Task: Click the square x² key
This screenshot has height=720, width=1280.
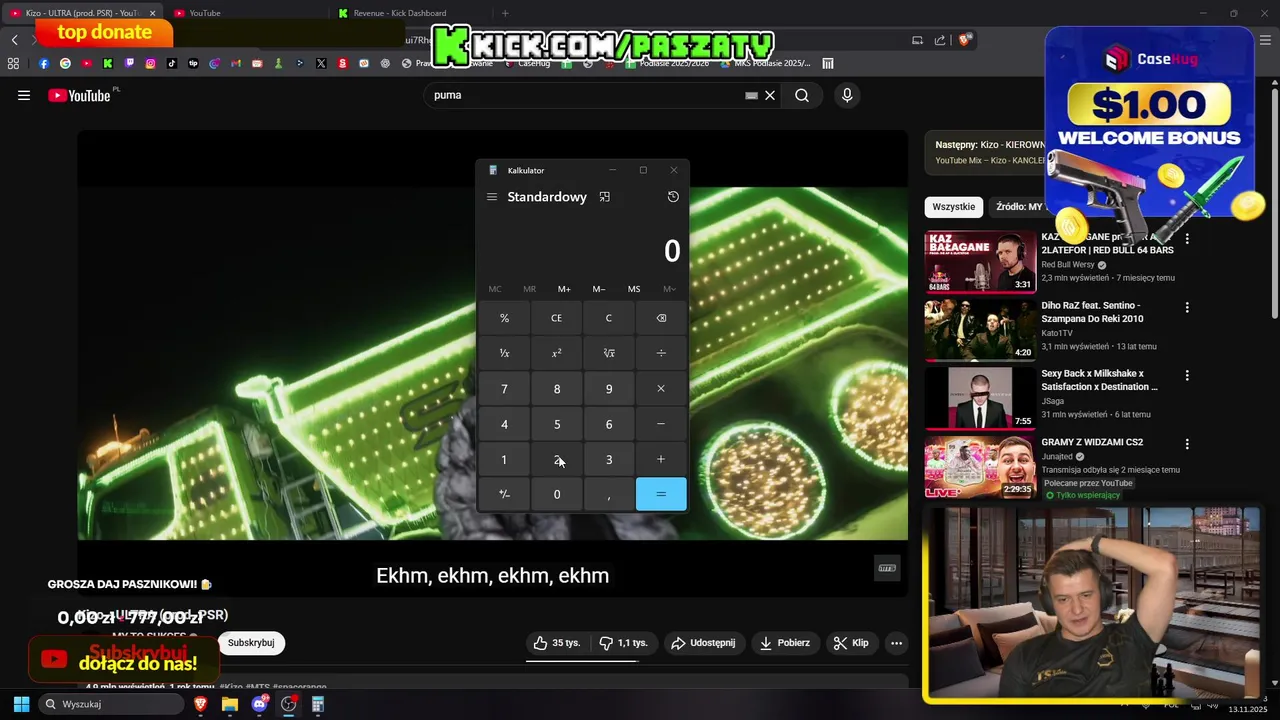Action: click(557, 353)
